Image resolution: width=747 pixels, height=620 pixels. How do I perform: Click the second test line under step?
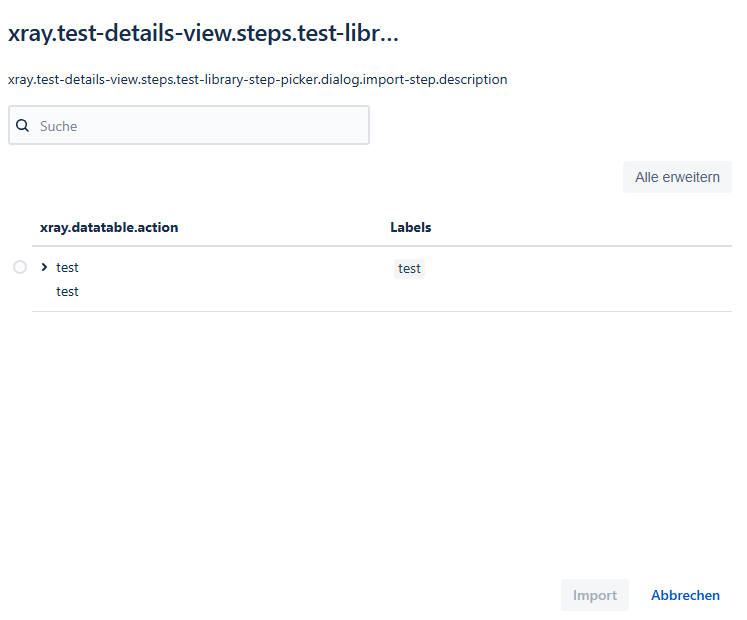[x=67, y=291]
